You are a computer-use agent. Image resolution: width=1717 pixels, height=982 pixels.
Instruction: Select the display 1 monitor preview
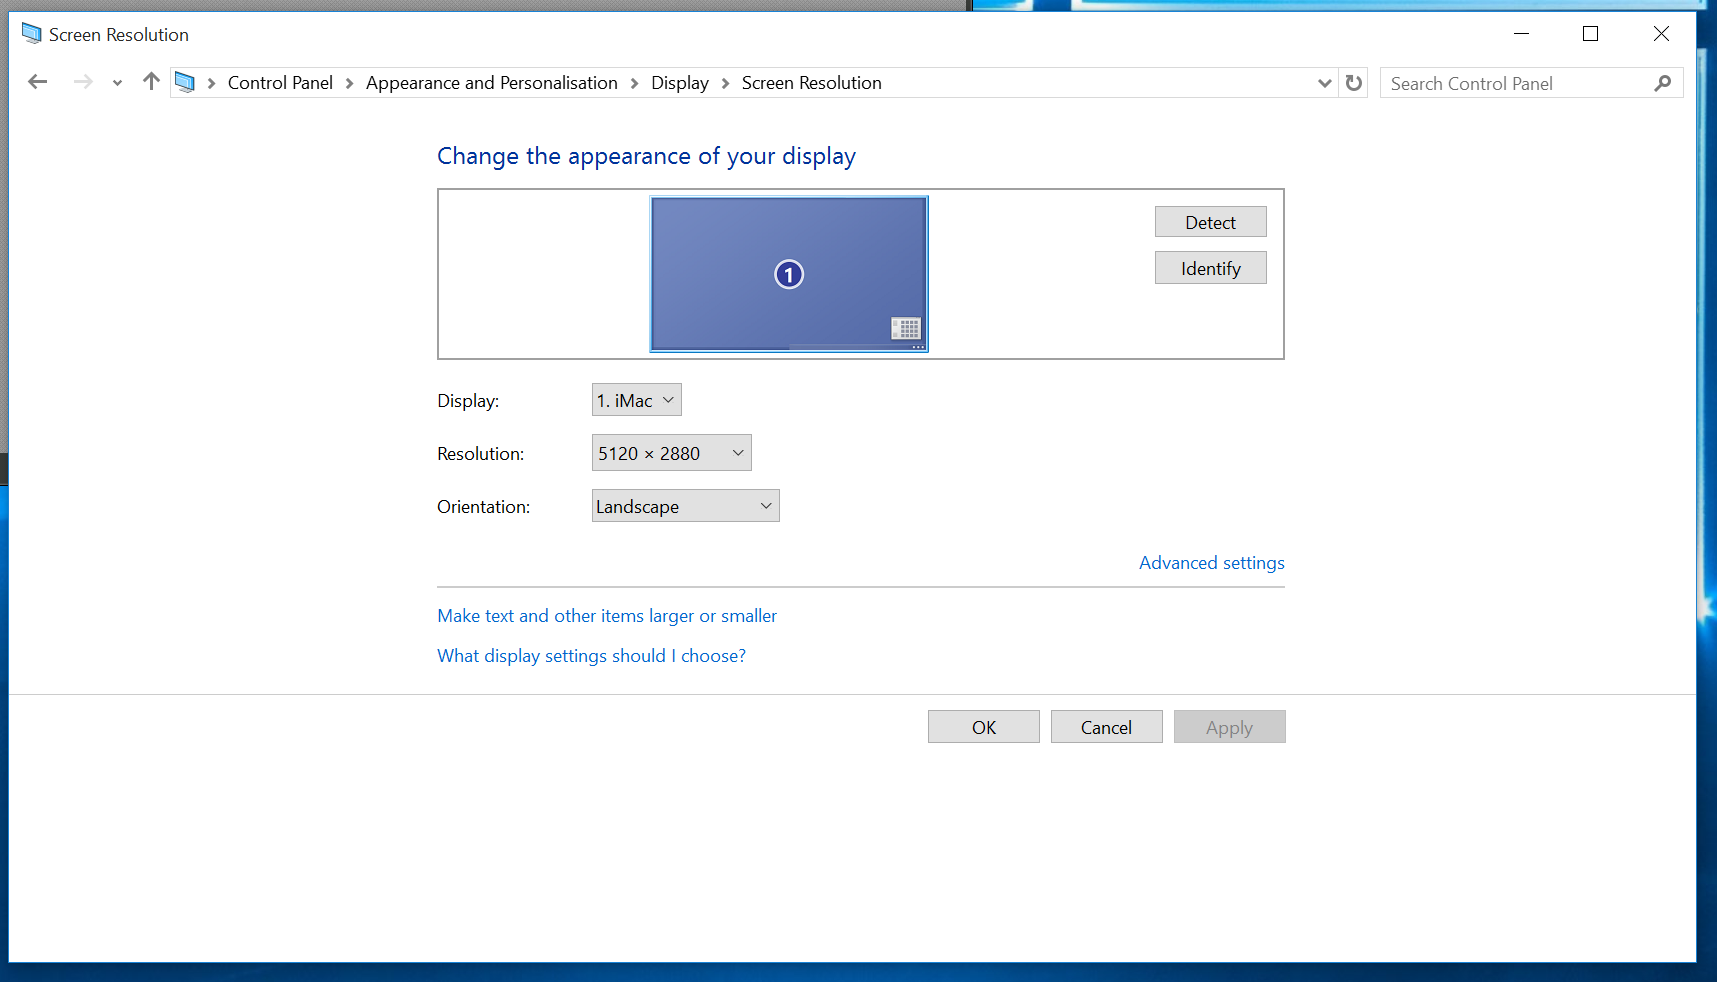coord(789,274)
